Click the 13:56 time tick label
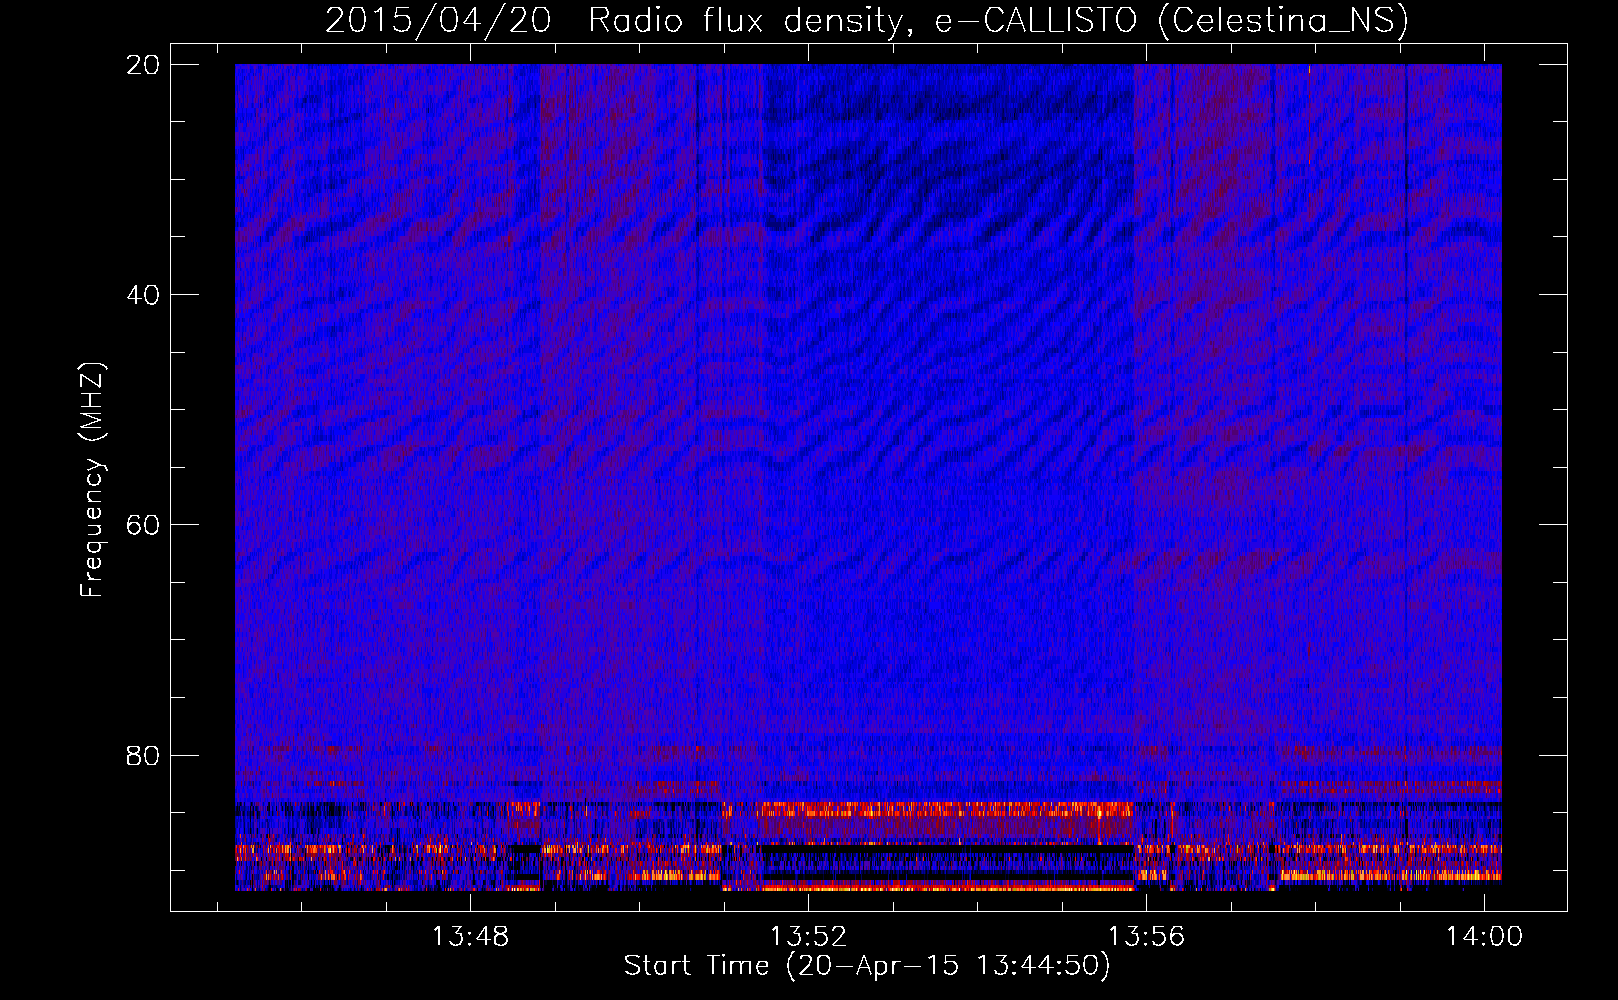The height and width of the screenshot is (1000, 1618). click(x=1146, y=937)
